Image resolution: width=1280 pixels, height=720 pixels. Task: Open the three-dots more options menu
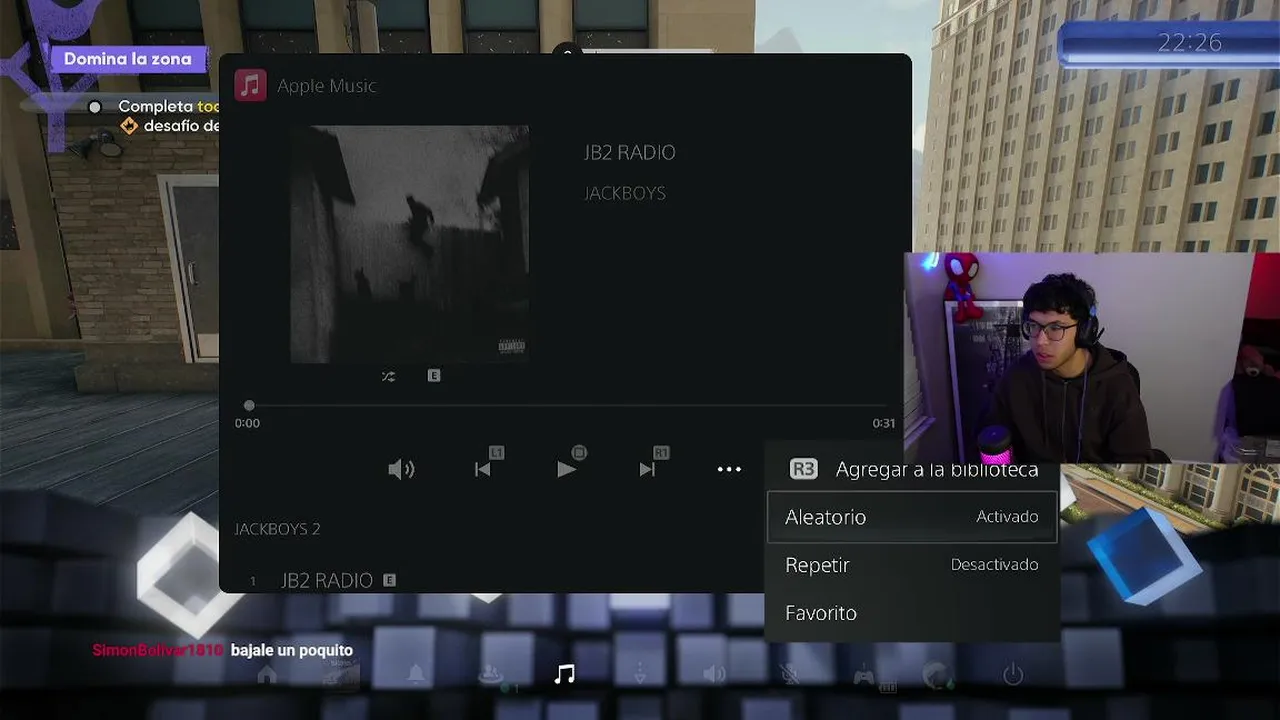[x=729, y=469]
